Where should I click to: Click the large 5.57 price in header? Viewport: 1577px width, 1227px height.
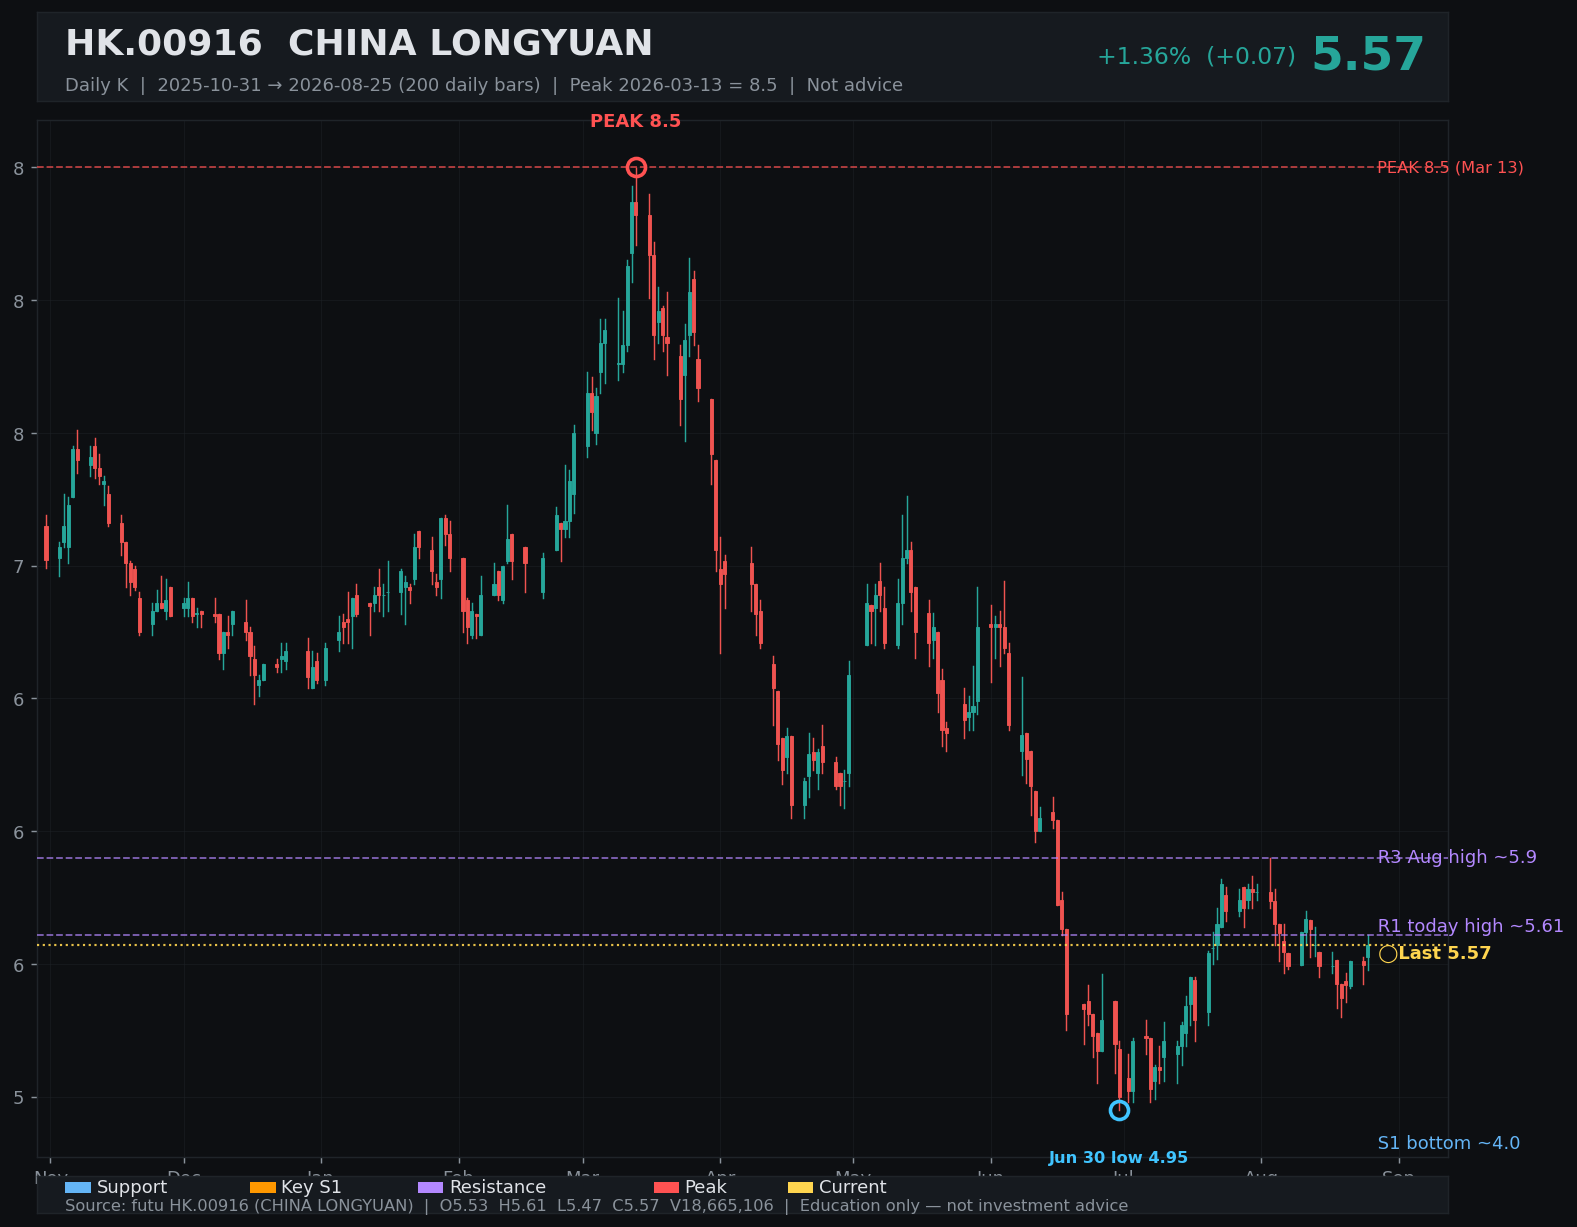(x=1368, y=55)
